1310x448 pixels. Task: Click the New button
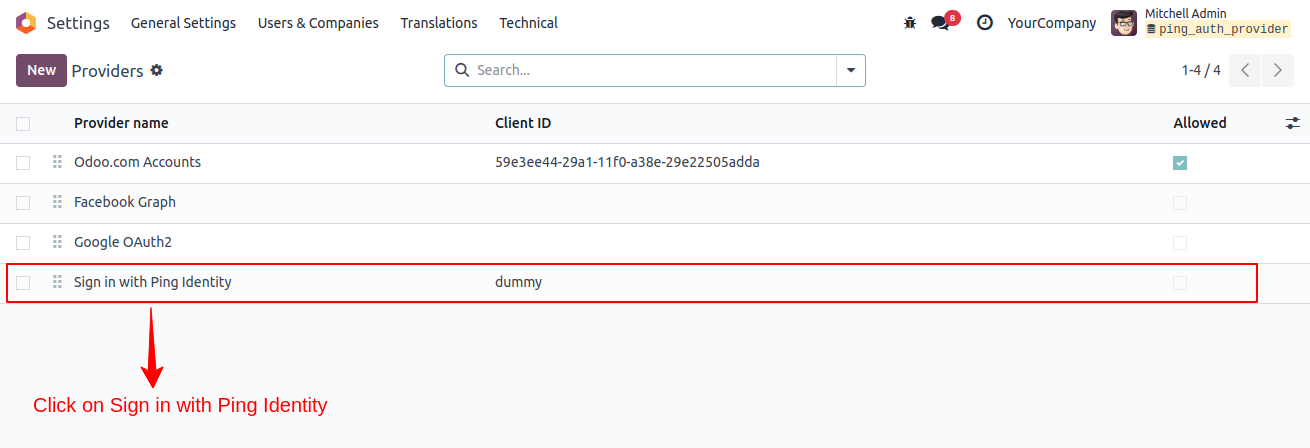(41, 70)
